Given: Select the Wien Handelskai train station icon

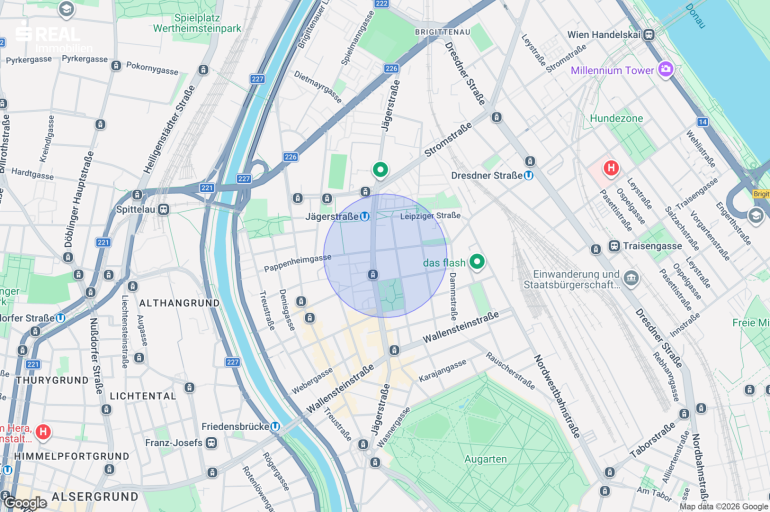Looking at the screenshot, I should (x=649, y=35).
